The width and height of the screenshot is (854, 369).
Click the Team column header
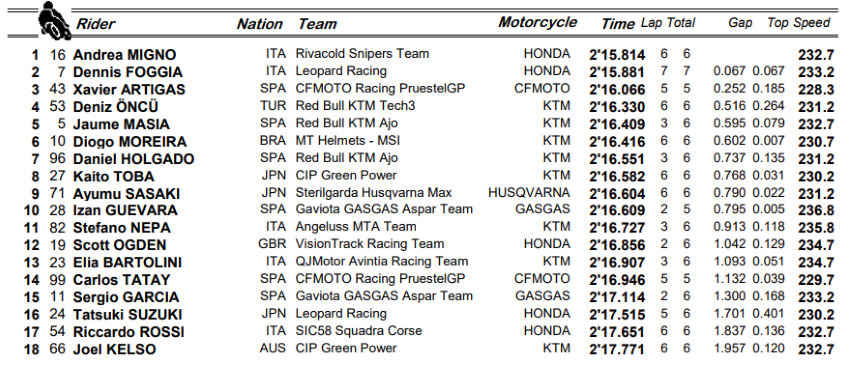(317, 24)
